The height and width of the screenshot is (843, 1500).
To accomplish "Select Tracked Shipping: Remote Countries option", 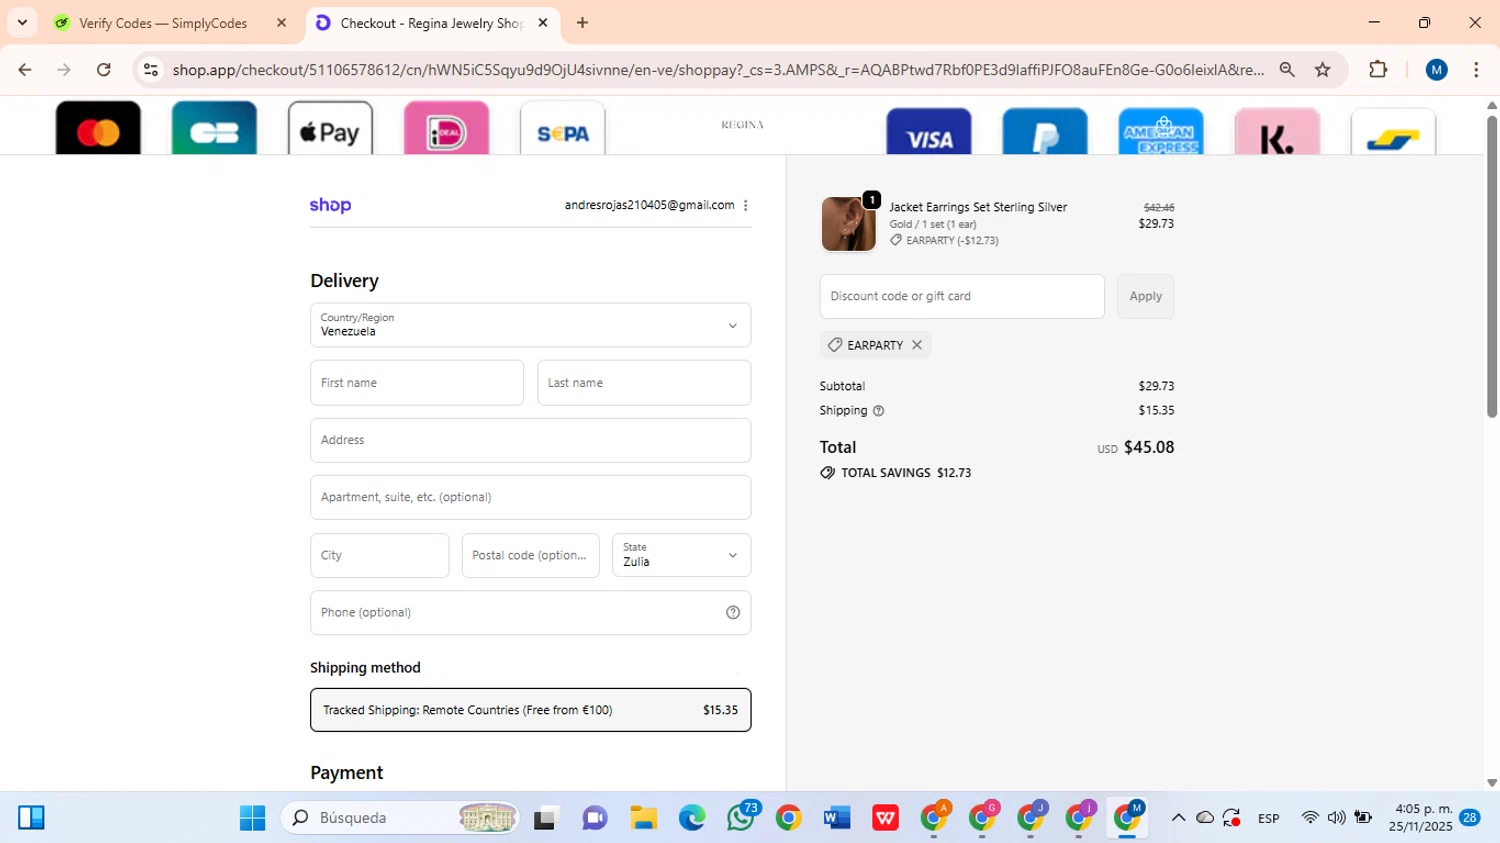I will pyautogui.click(x=530, y=710).
